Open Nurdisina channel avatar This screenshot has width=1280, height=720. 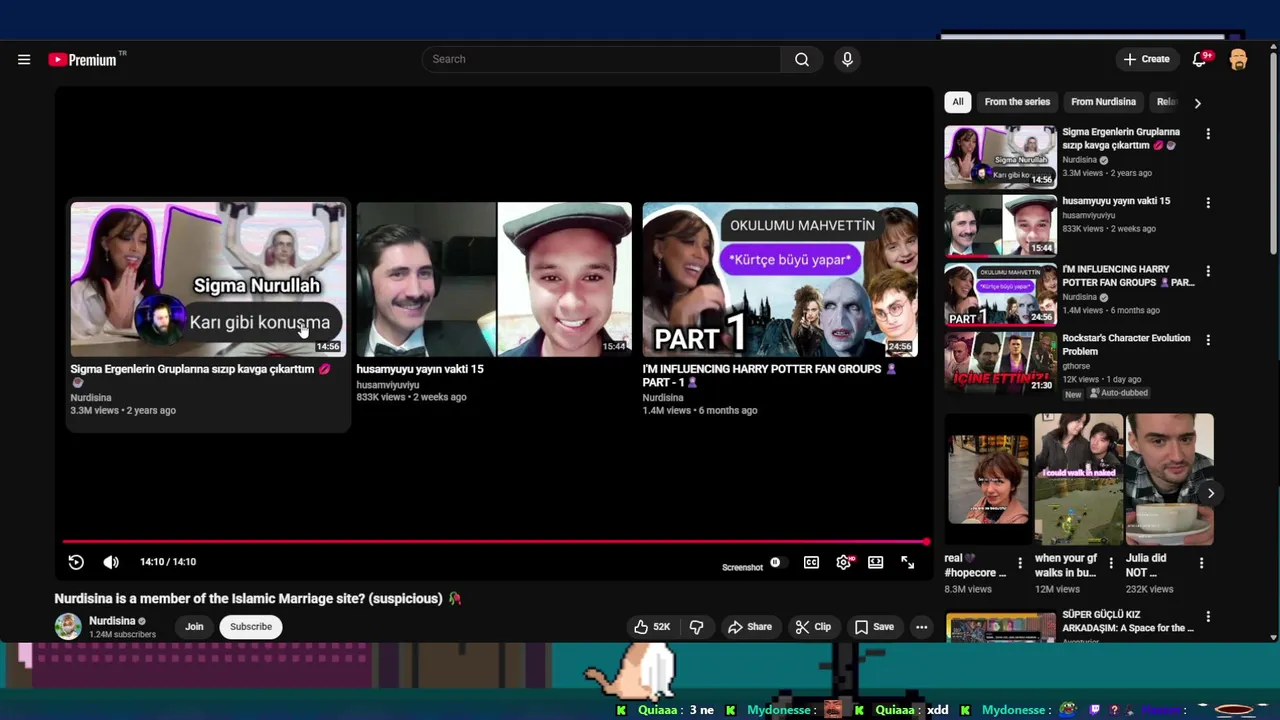pos(68,626)
